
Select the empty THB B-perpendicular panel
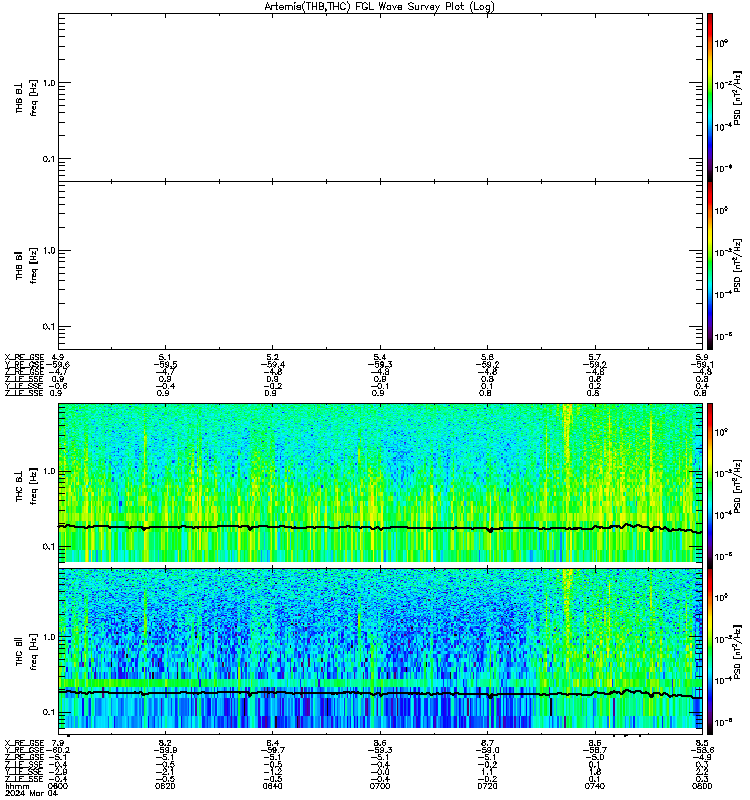coord(380,97)
